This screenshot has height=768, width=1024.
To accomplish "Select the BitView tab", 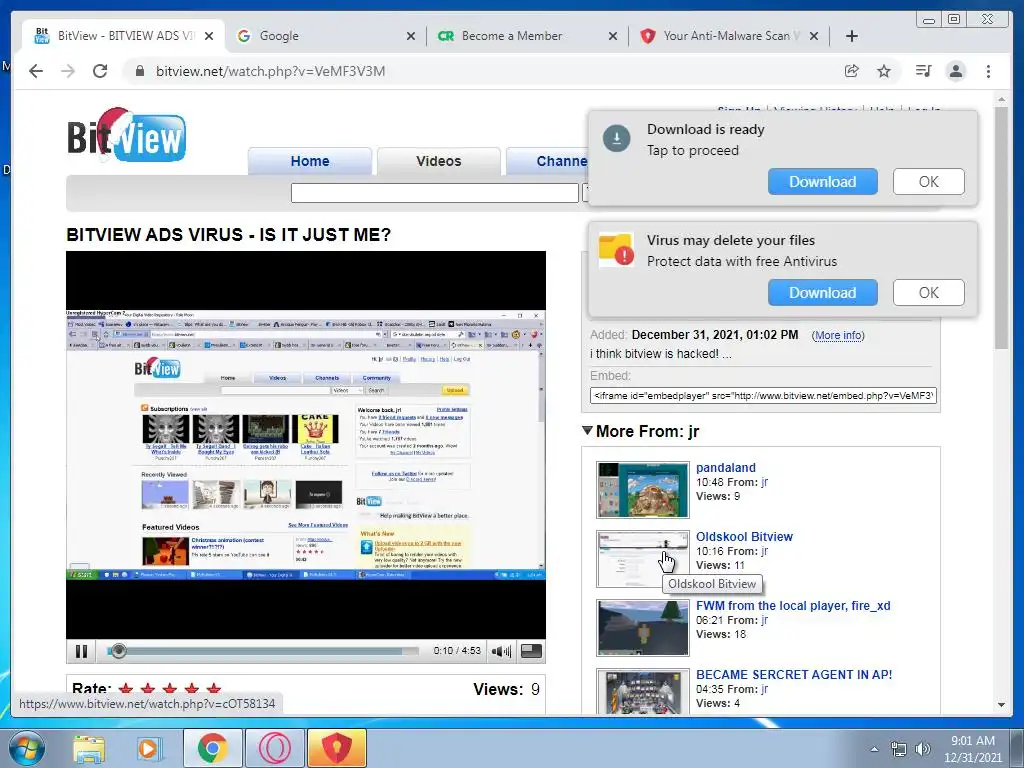I will [123, 36].
